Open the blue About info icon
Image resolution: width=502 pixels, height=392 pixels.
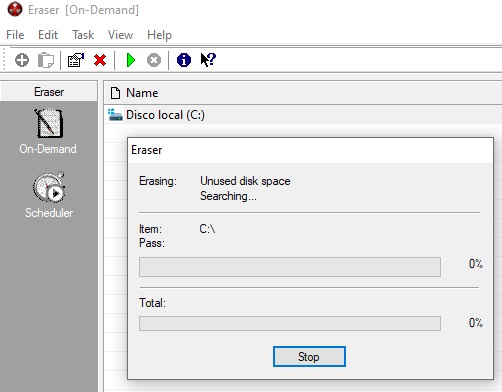coord(184,60)
